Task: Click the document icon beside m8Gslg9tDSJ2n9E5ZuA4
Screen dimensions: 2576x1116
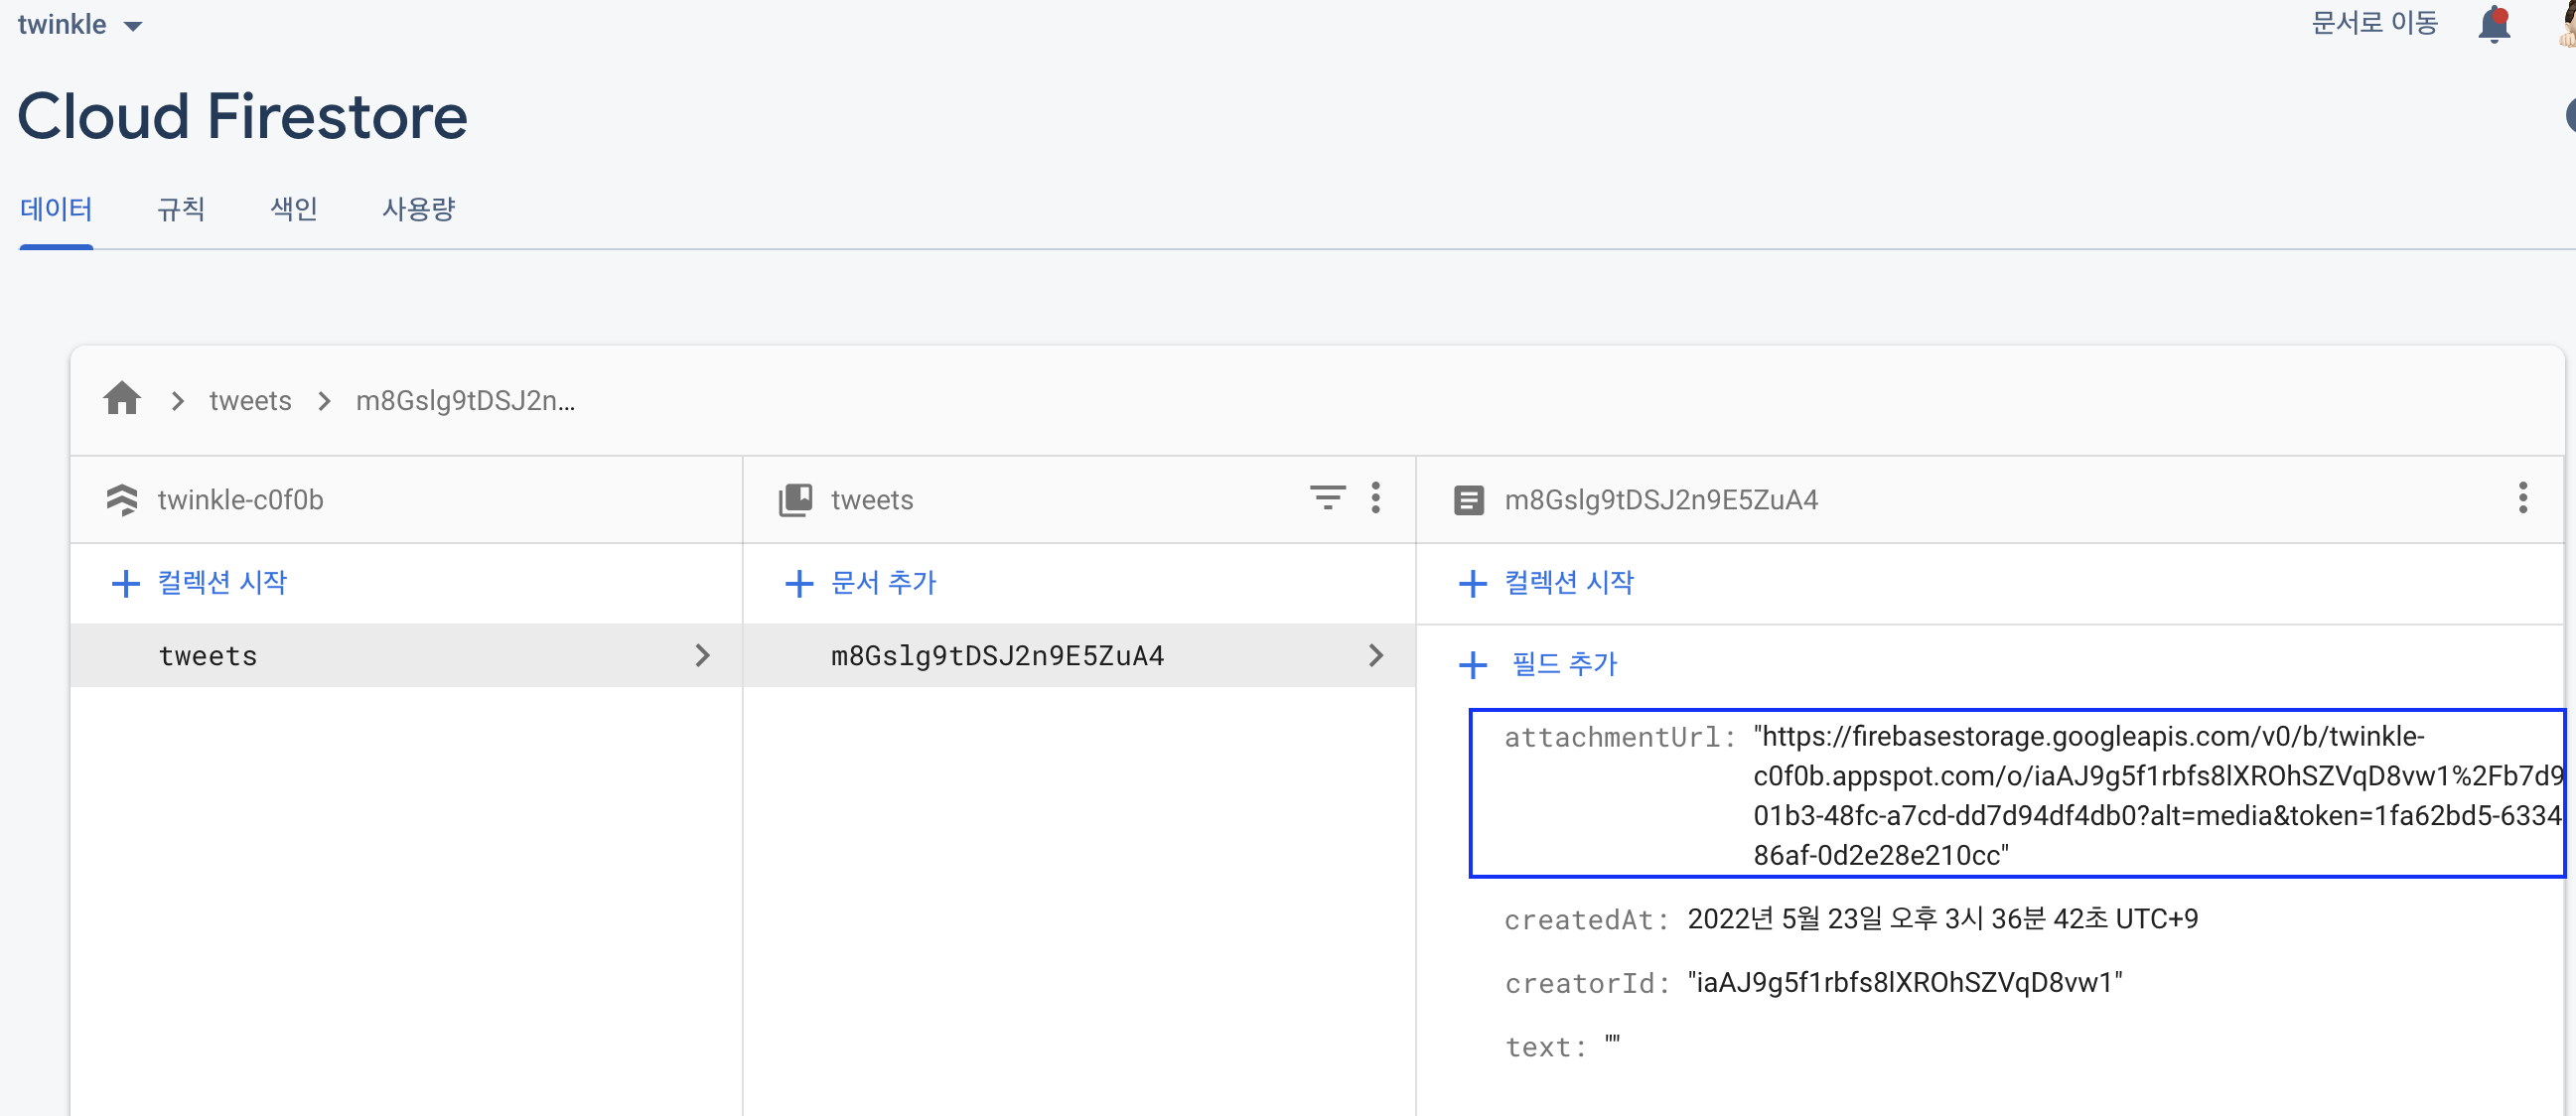Action: pos(1468,500)
